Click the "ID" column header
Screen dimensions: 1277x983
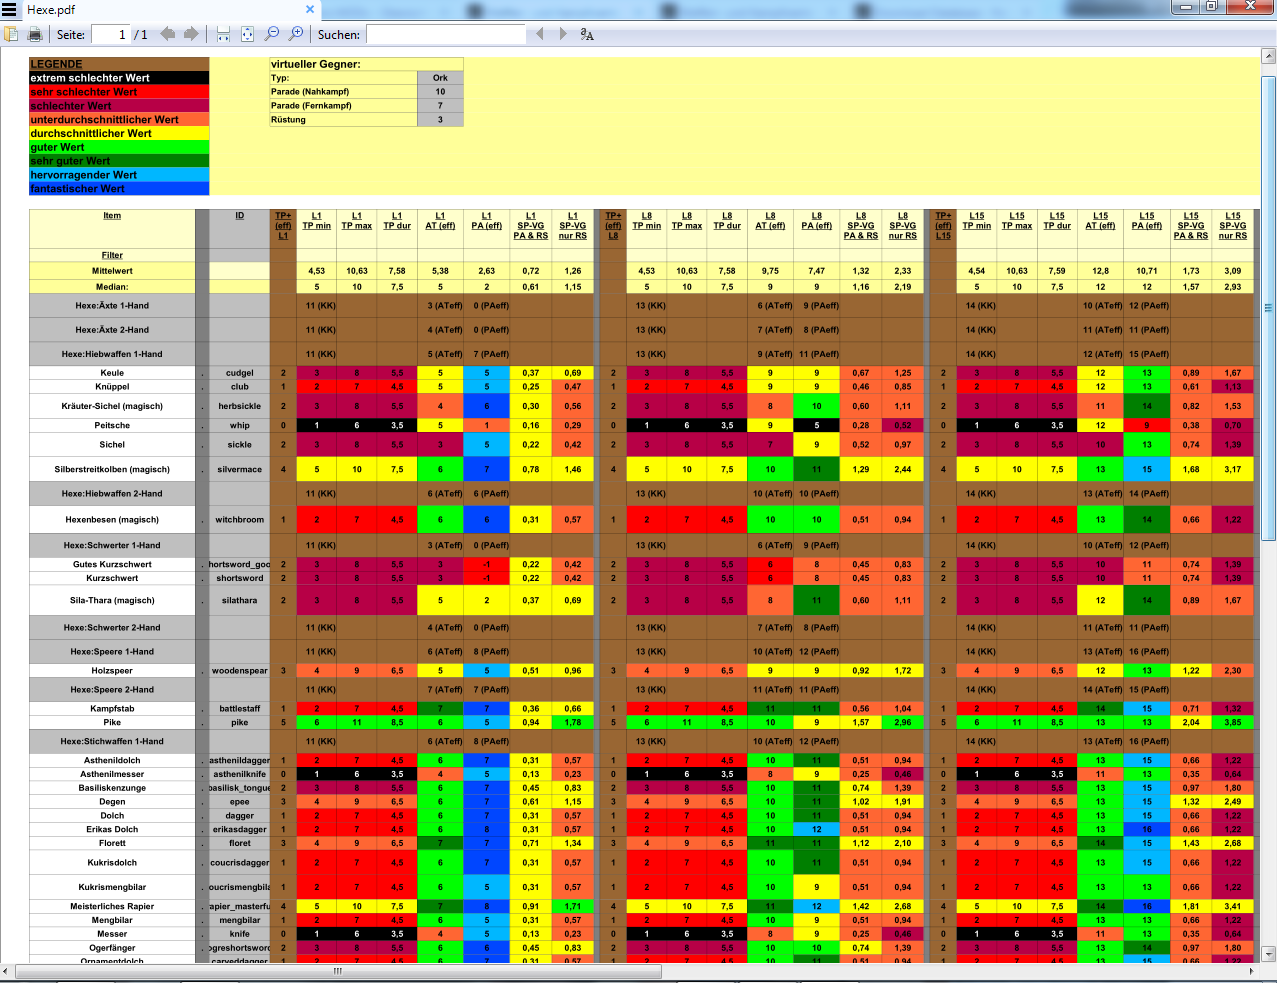(x=239, y=215)
